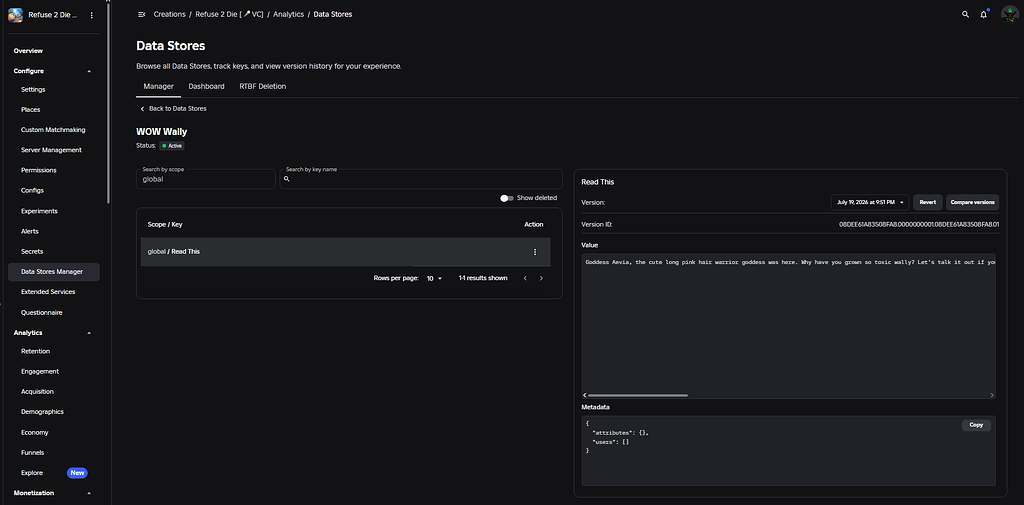This screenshot has height=505, width=1024.
Task: Open Demographics analytics page
Action: tap(42, 412)
